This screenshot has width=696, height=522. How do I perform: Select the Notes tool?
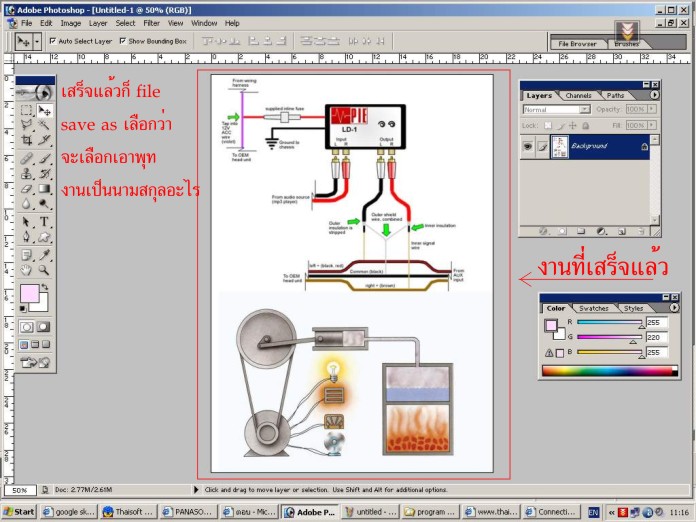(26, 255)
